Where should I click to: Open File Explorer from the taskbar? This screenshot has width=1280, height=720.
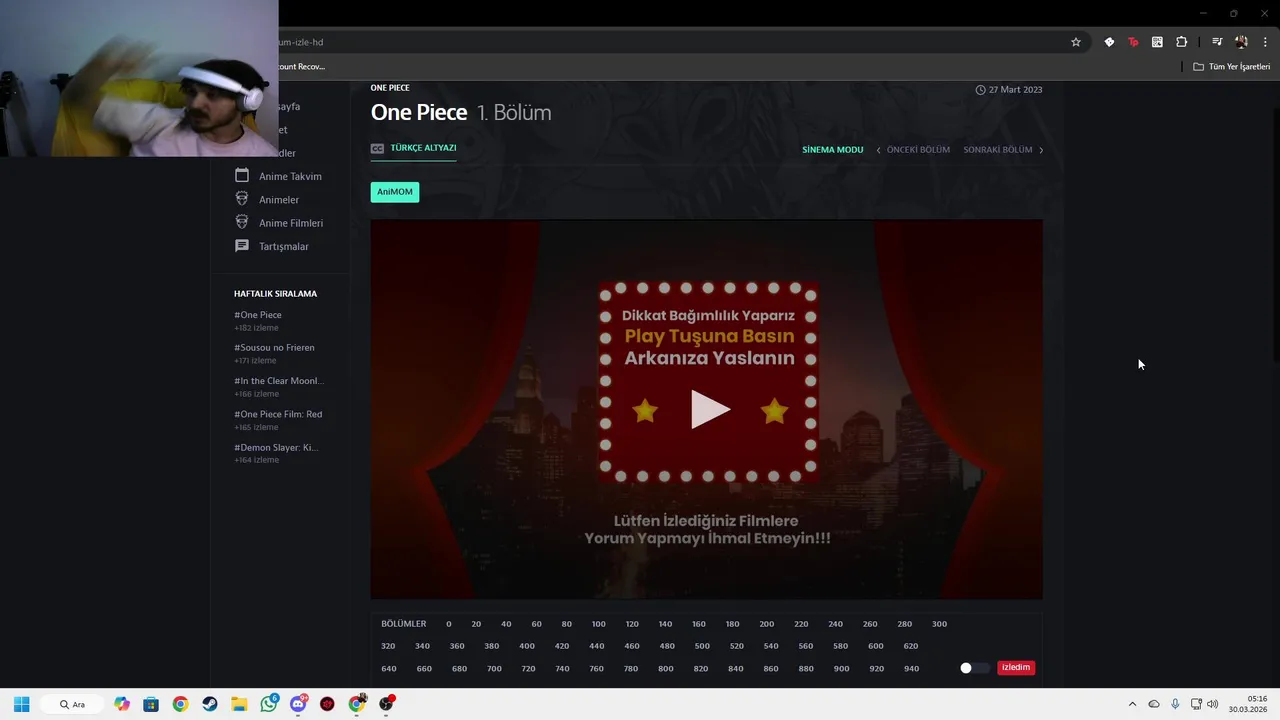[239, 704]
